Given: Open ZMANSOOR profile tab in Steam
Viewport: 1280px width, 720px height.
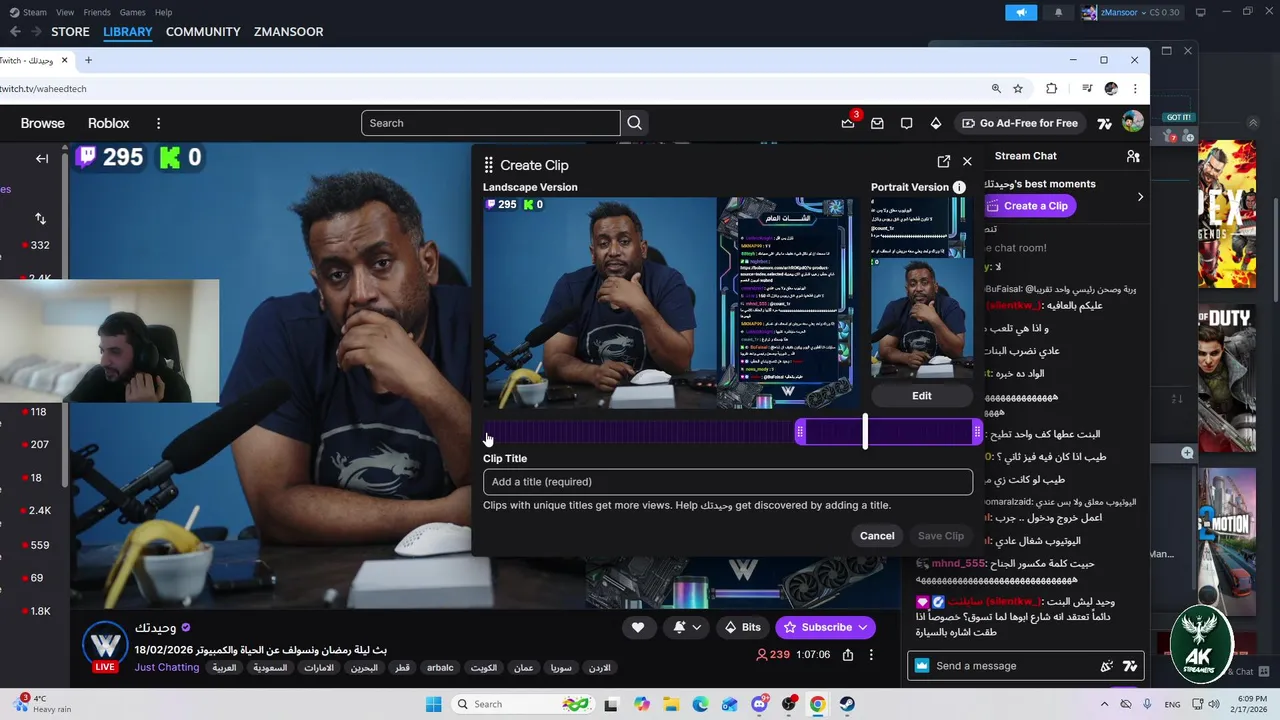Looking at the screenshot, I should pos(288,32).
